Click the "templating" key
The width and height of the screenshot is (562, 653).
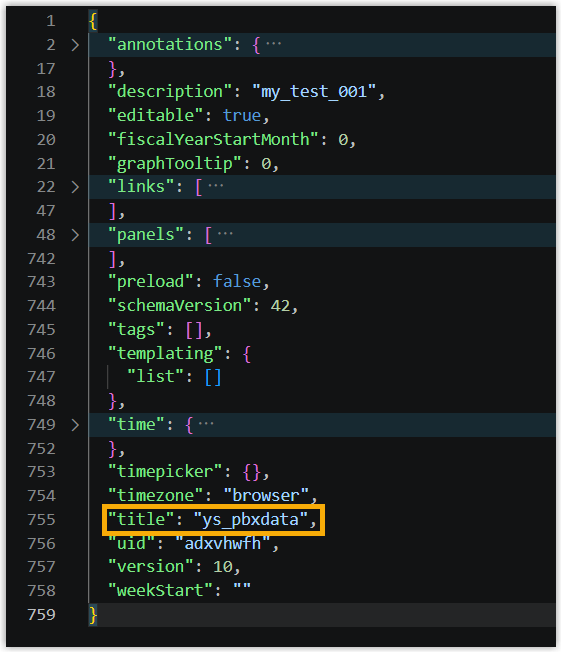pos(165,354)
